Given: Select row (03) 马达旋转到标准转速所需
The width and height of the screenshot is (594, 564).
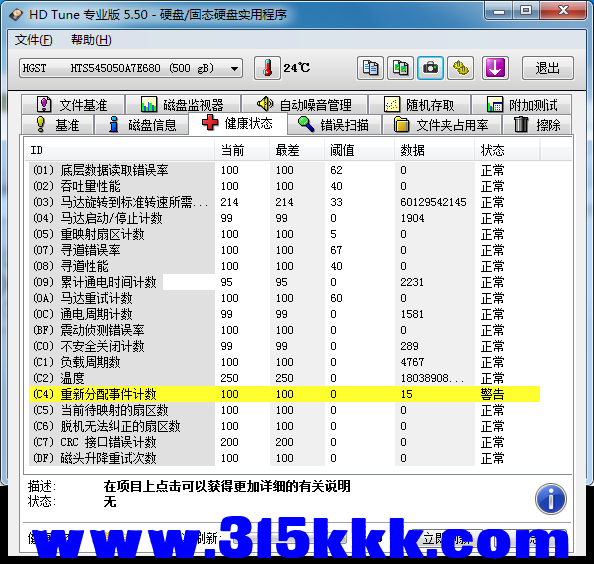Looking at the screenshot, I should 284,202.
